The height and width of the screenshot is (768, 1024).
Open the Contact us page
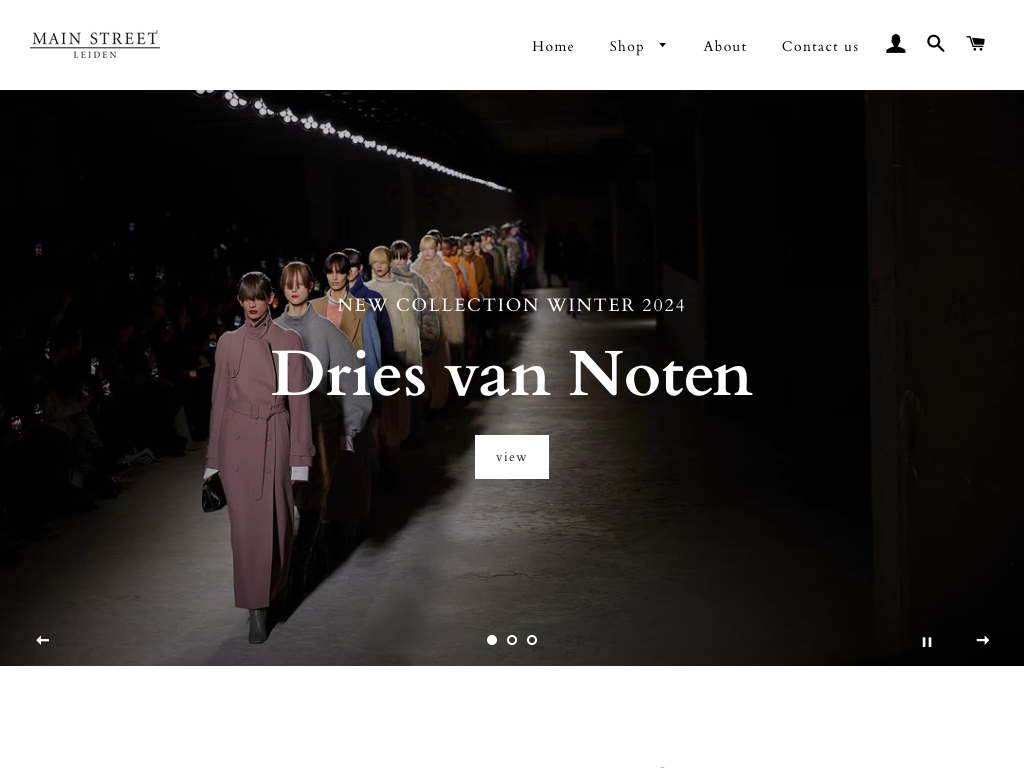(x=820, y=46)
